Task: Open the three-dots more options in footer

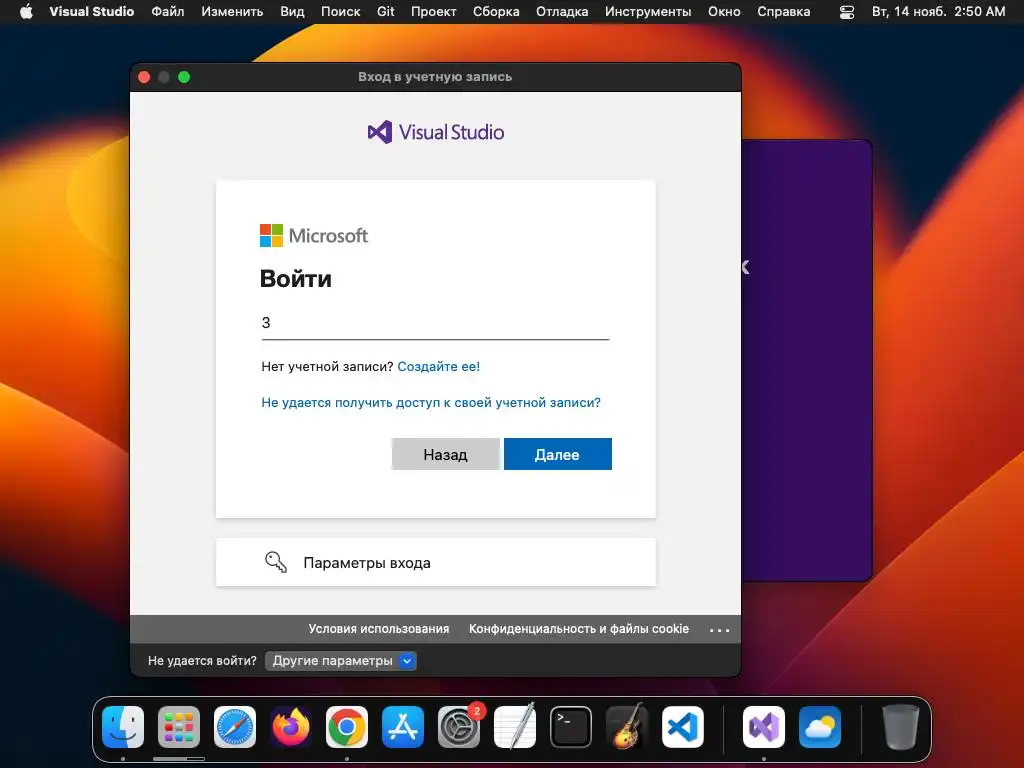Action: (x=719, y=630)
